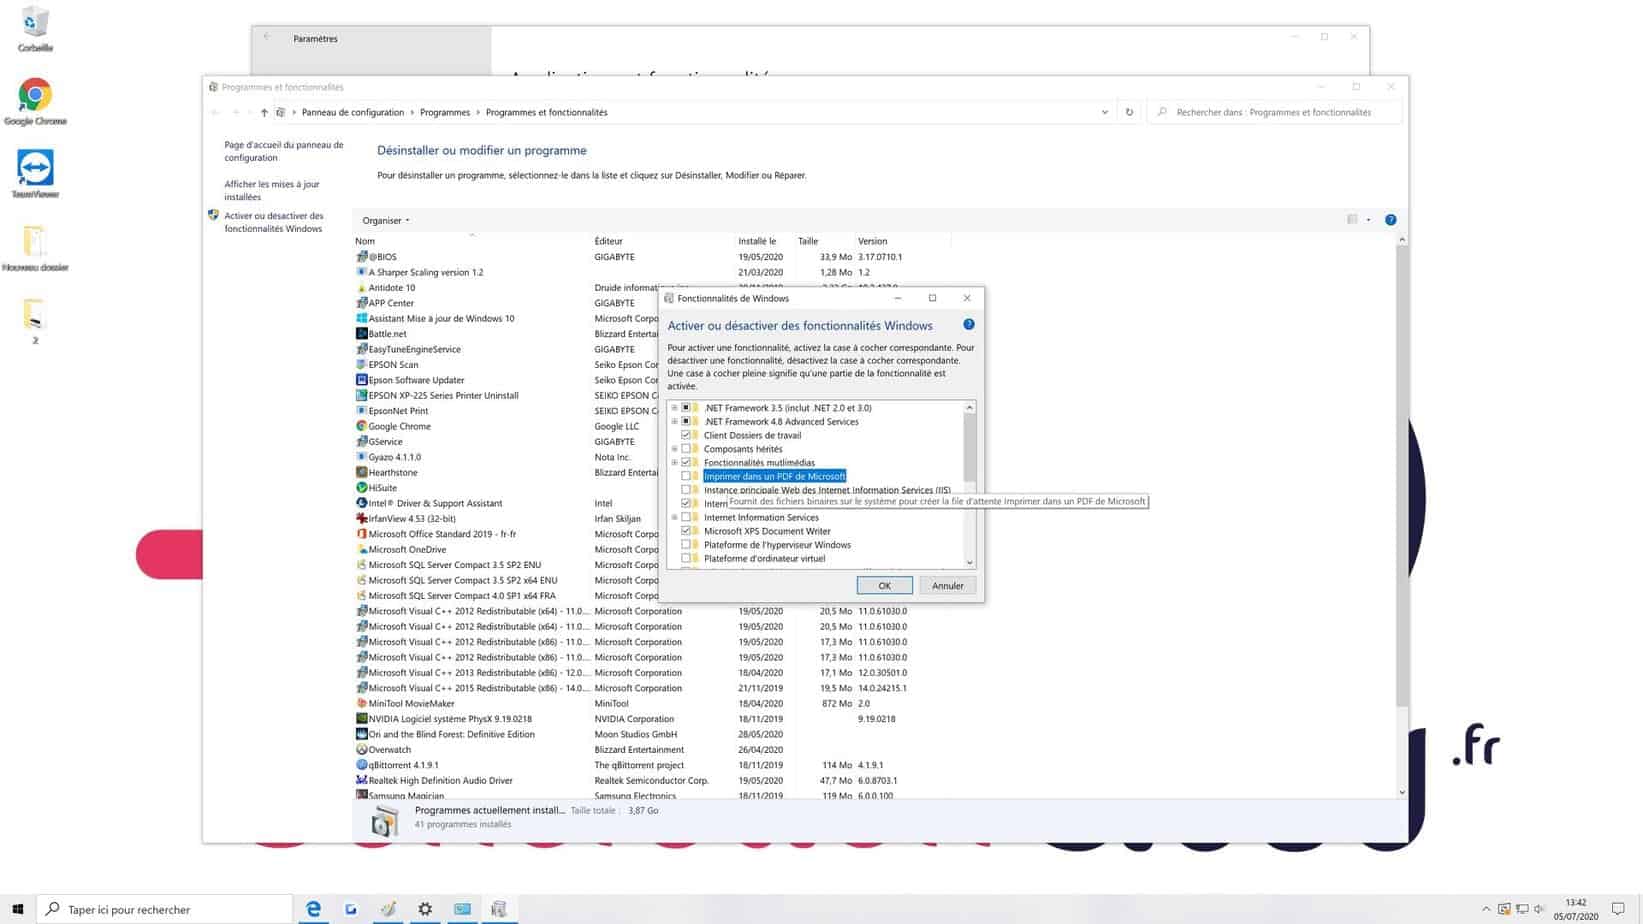Image resolution: width=1643 pixels, height=924 pixels.
Task: Click the refresh icon next to the address bar
Action: click(1129, 112)
